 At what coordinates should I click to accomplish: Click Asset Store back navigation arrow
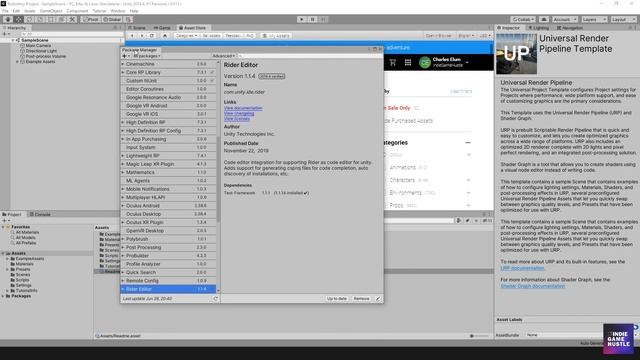pyautogui.click(x=132, y=36)
